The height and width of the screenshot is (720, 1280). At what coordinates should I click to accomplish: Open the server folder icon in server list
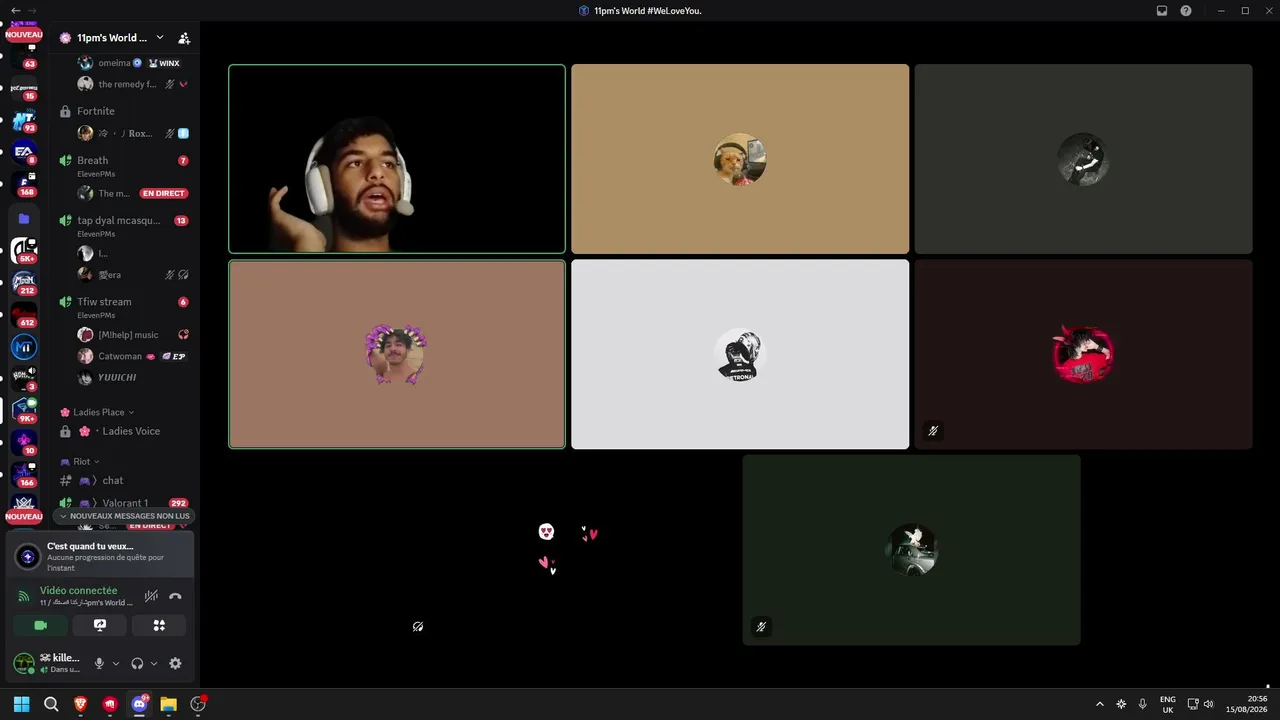(x=24, y=218)
